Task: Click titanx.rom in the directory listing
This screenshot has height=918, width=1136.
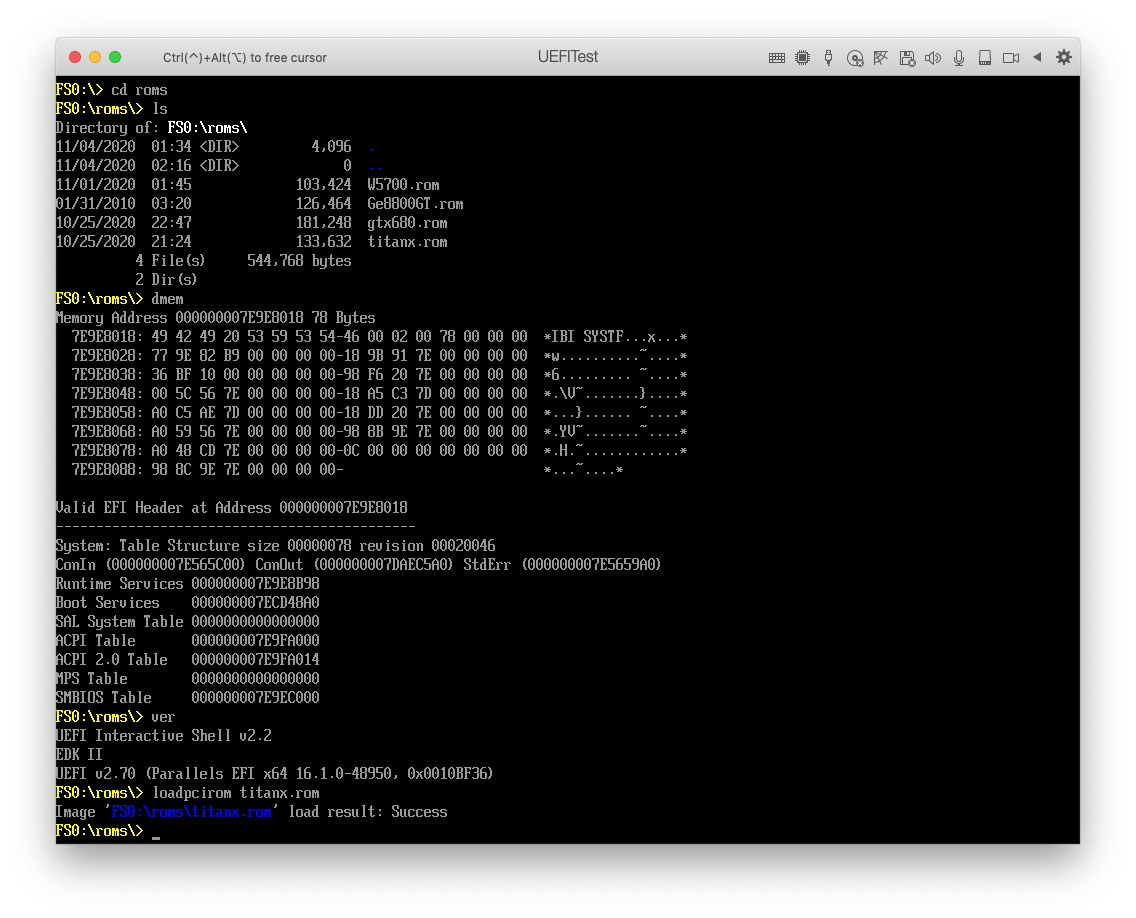Action: tap(407, 242)
